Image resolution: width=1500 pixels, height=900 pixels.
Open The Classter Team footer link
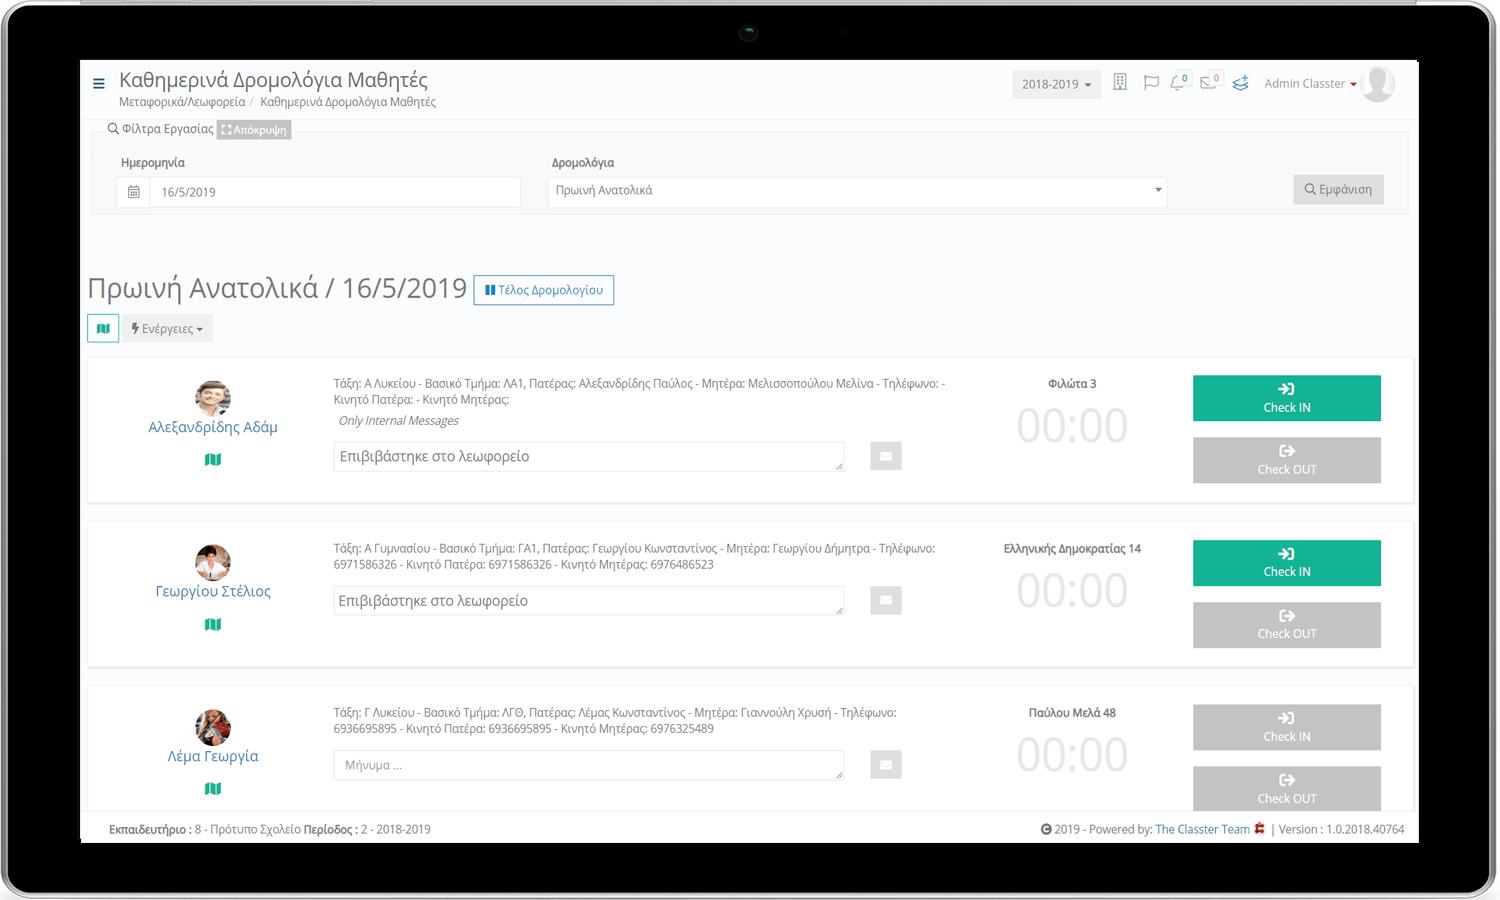1202,829
